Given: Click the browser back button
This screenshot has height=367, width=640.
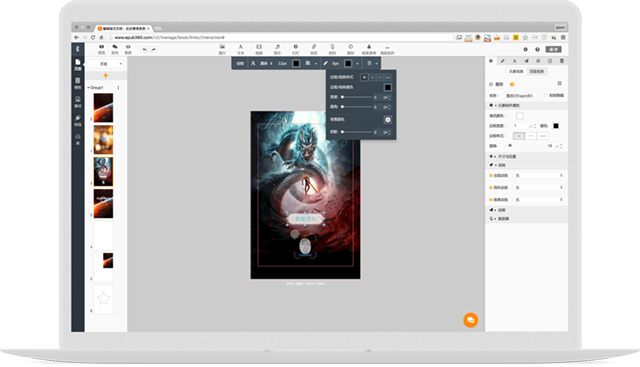Looking at the screenshot, I should [x=76, y=37].
